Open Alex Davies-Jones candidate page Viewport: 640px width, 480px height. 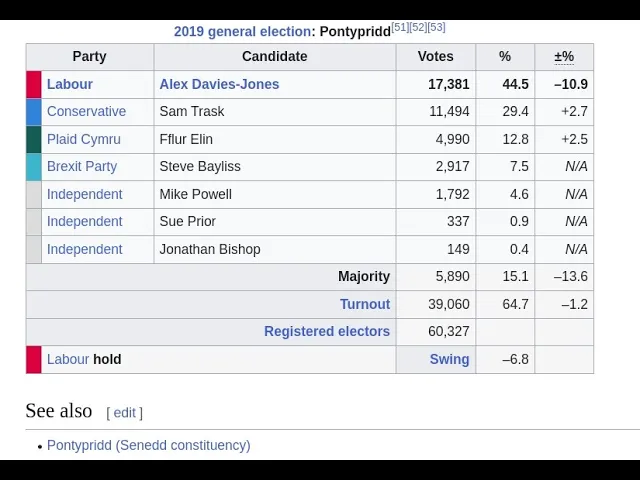point(219,84)
